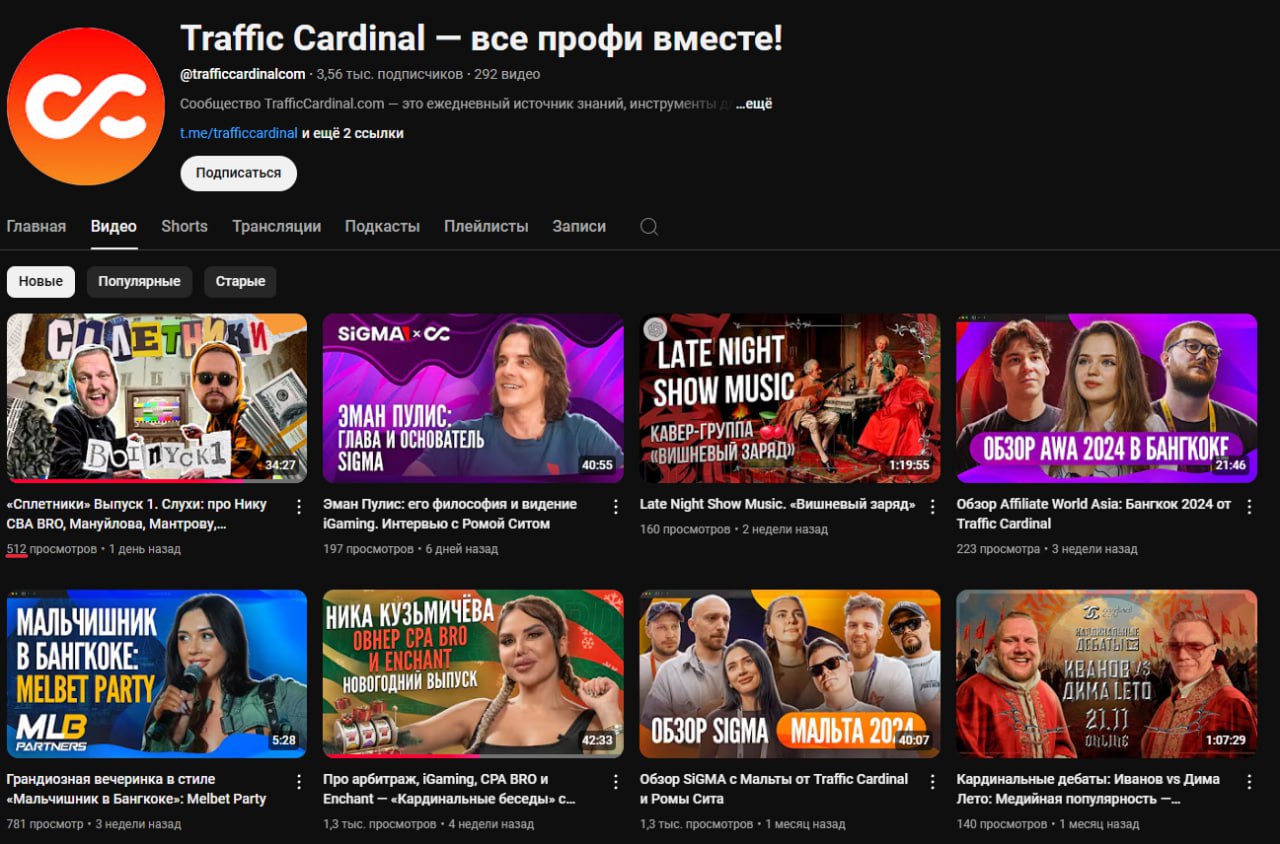Click the 781 просмотр • 3 недели назад text

94,824
